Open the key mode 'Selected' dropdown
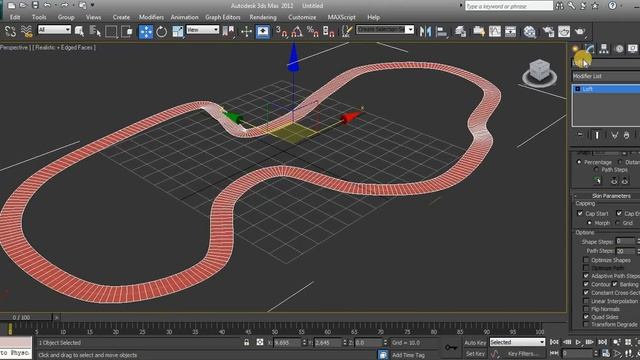 tap(517, 342)
